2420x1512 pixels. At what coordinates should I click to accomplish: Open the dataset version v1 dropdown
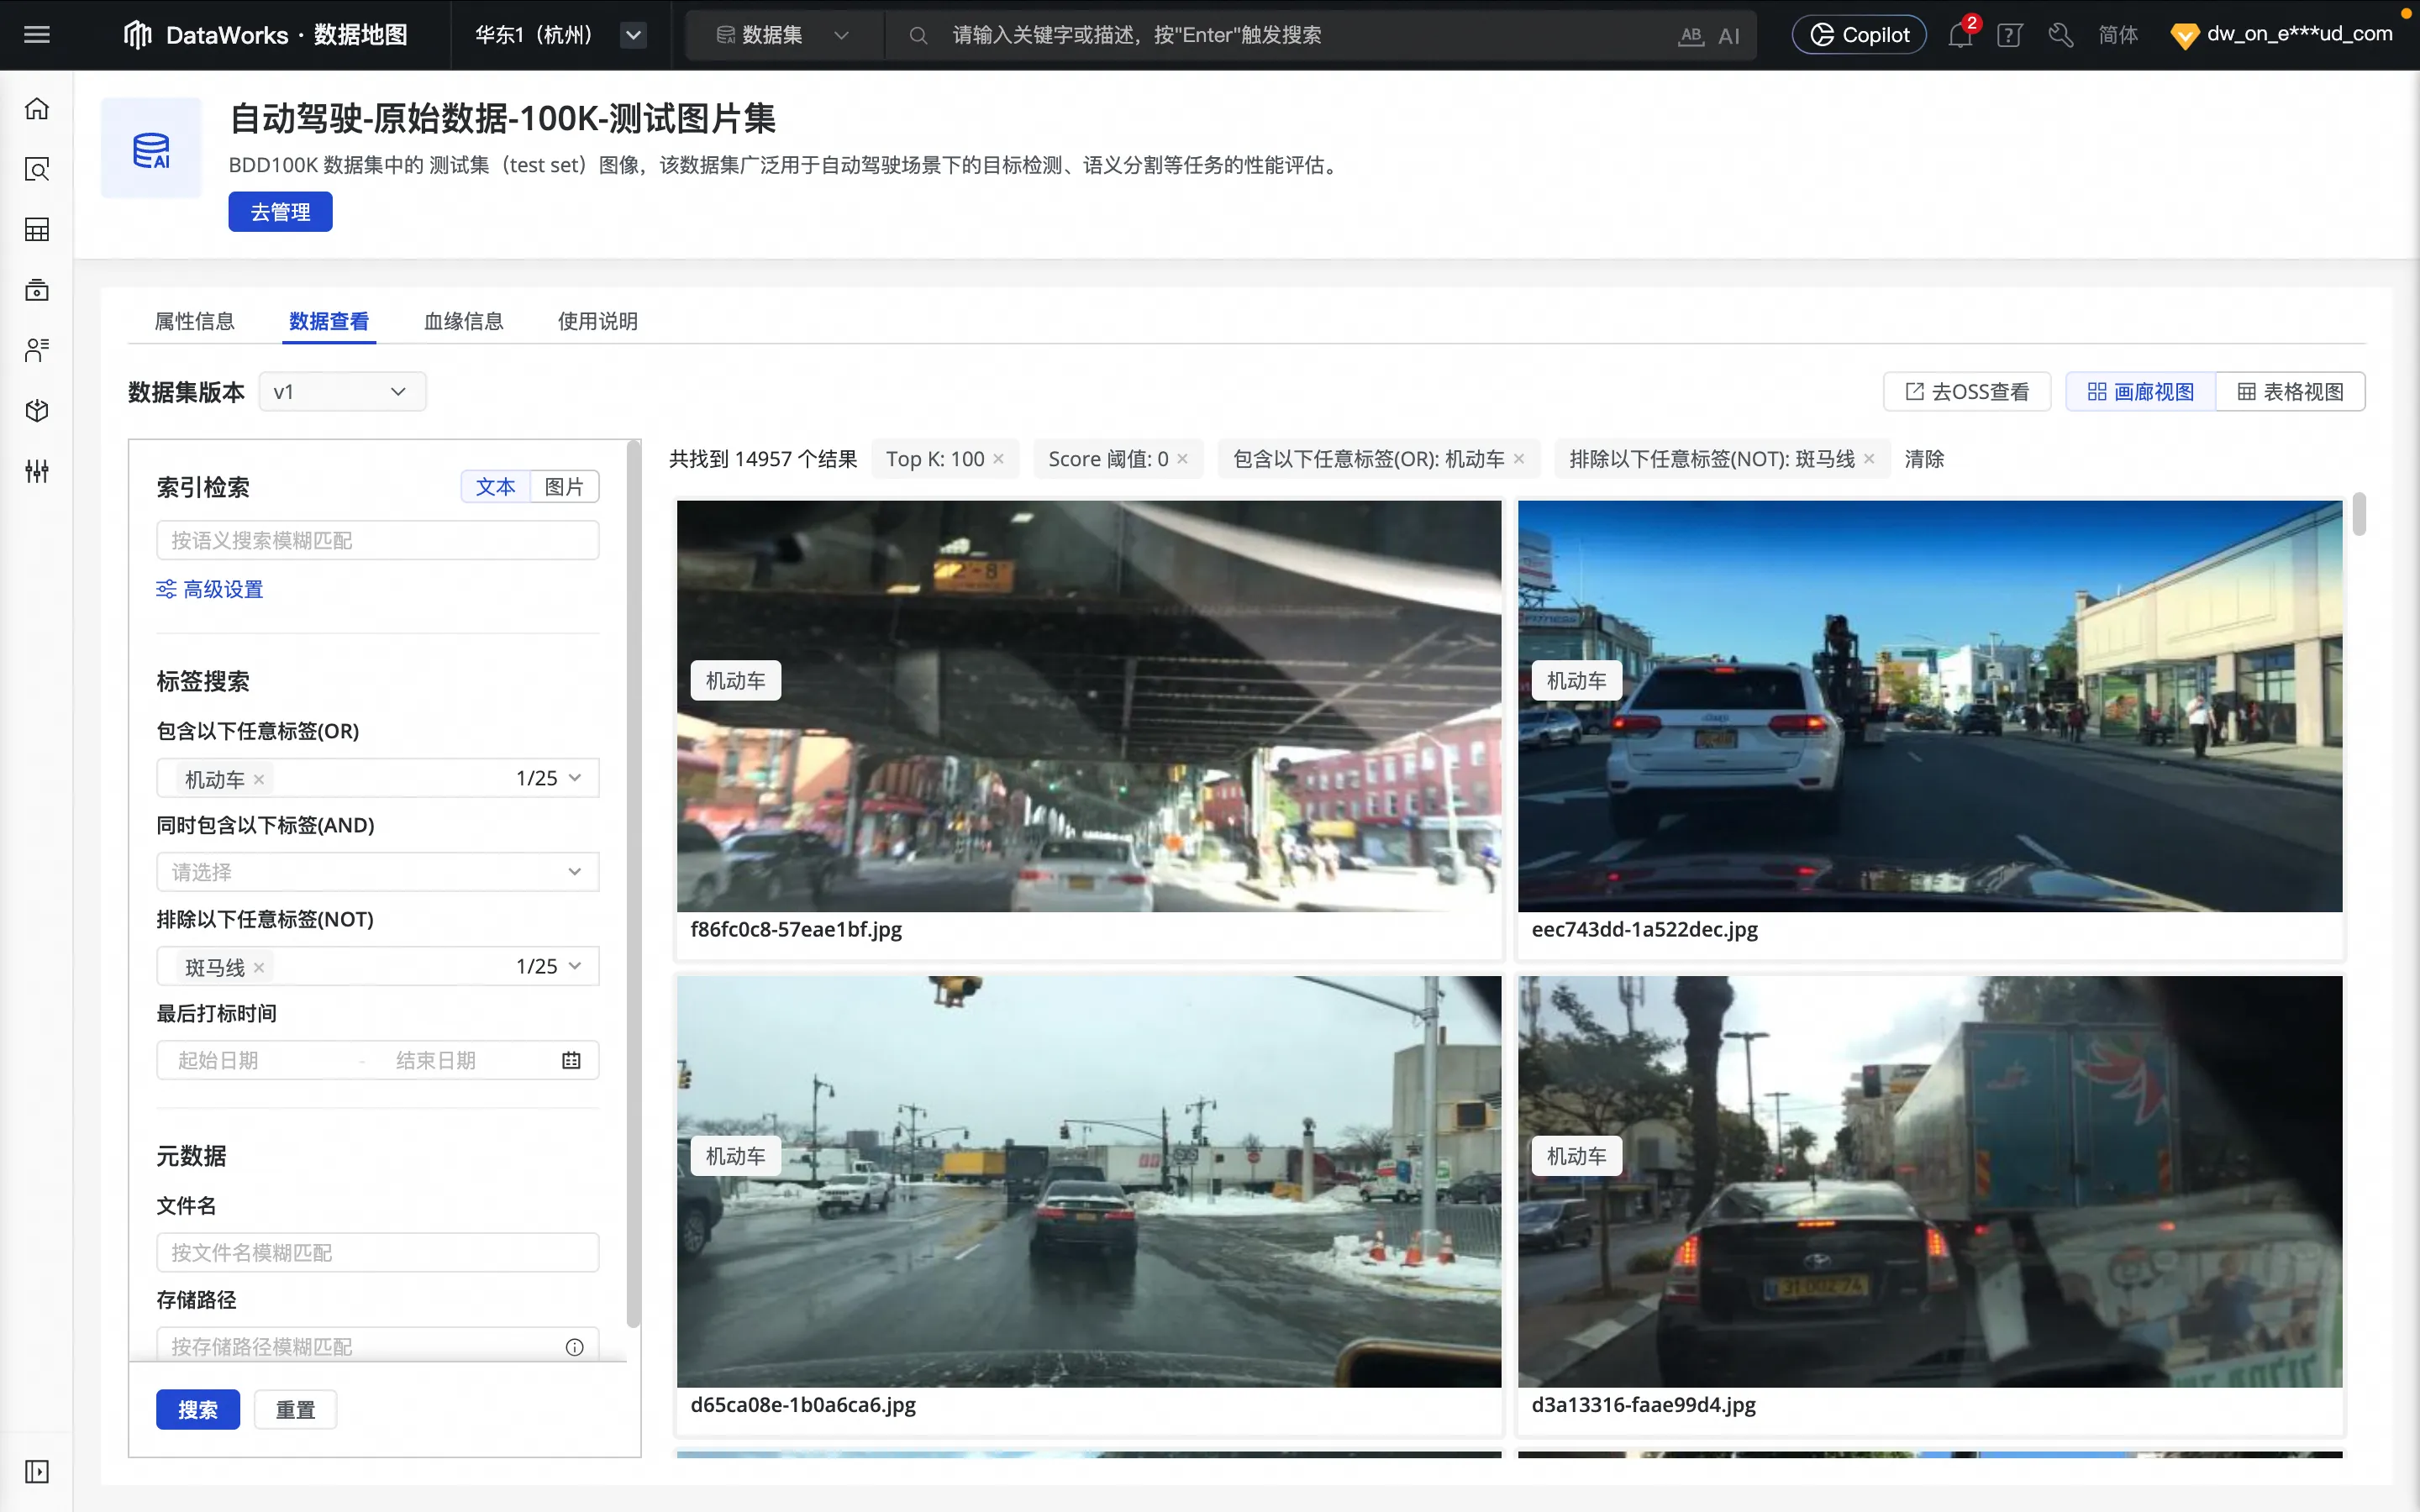[342, 391]
